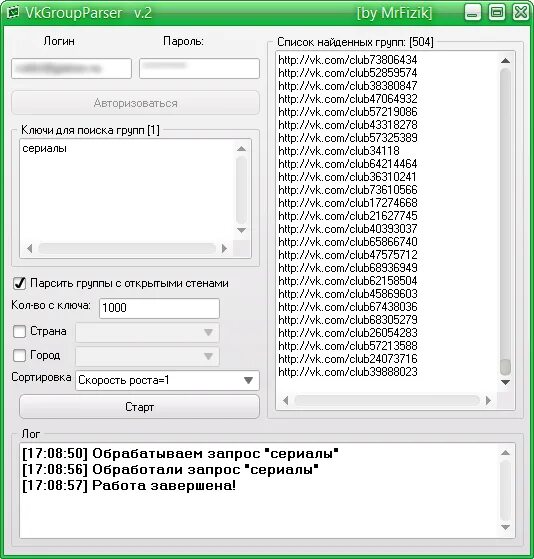Click scroll right arrow in keys box
Image resolution: width=534 pixels, height=559 pixels.
click(224, 248)
